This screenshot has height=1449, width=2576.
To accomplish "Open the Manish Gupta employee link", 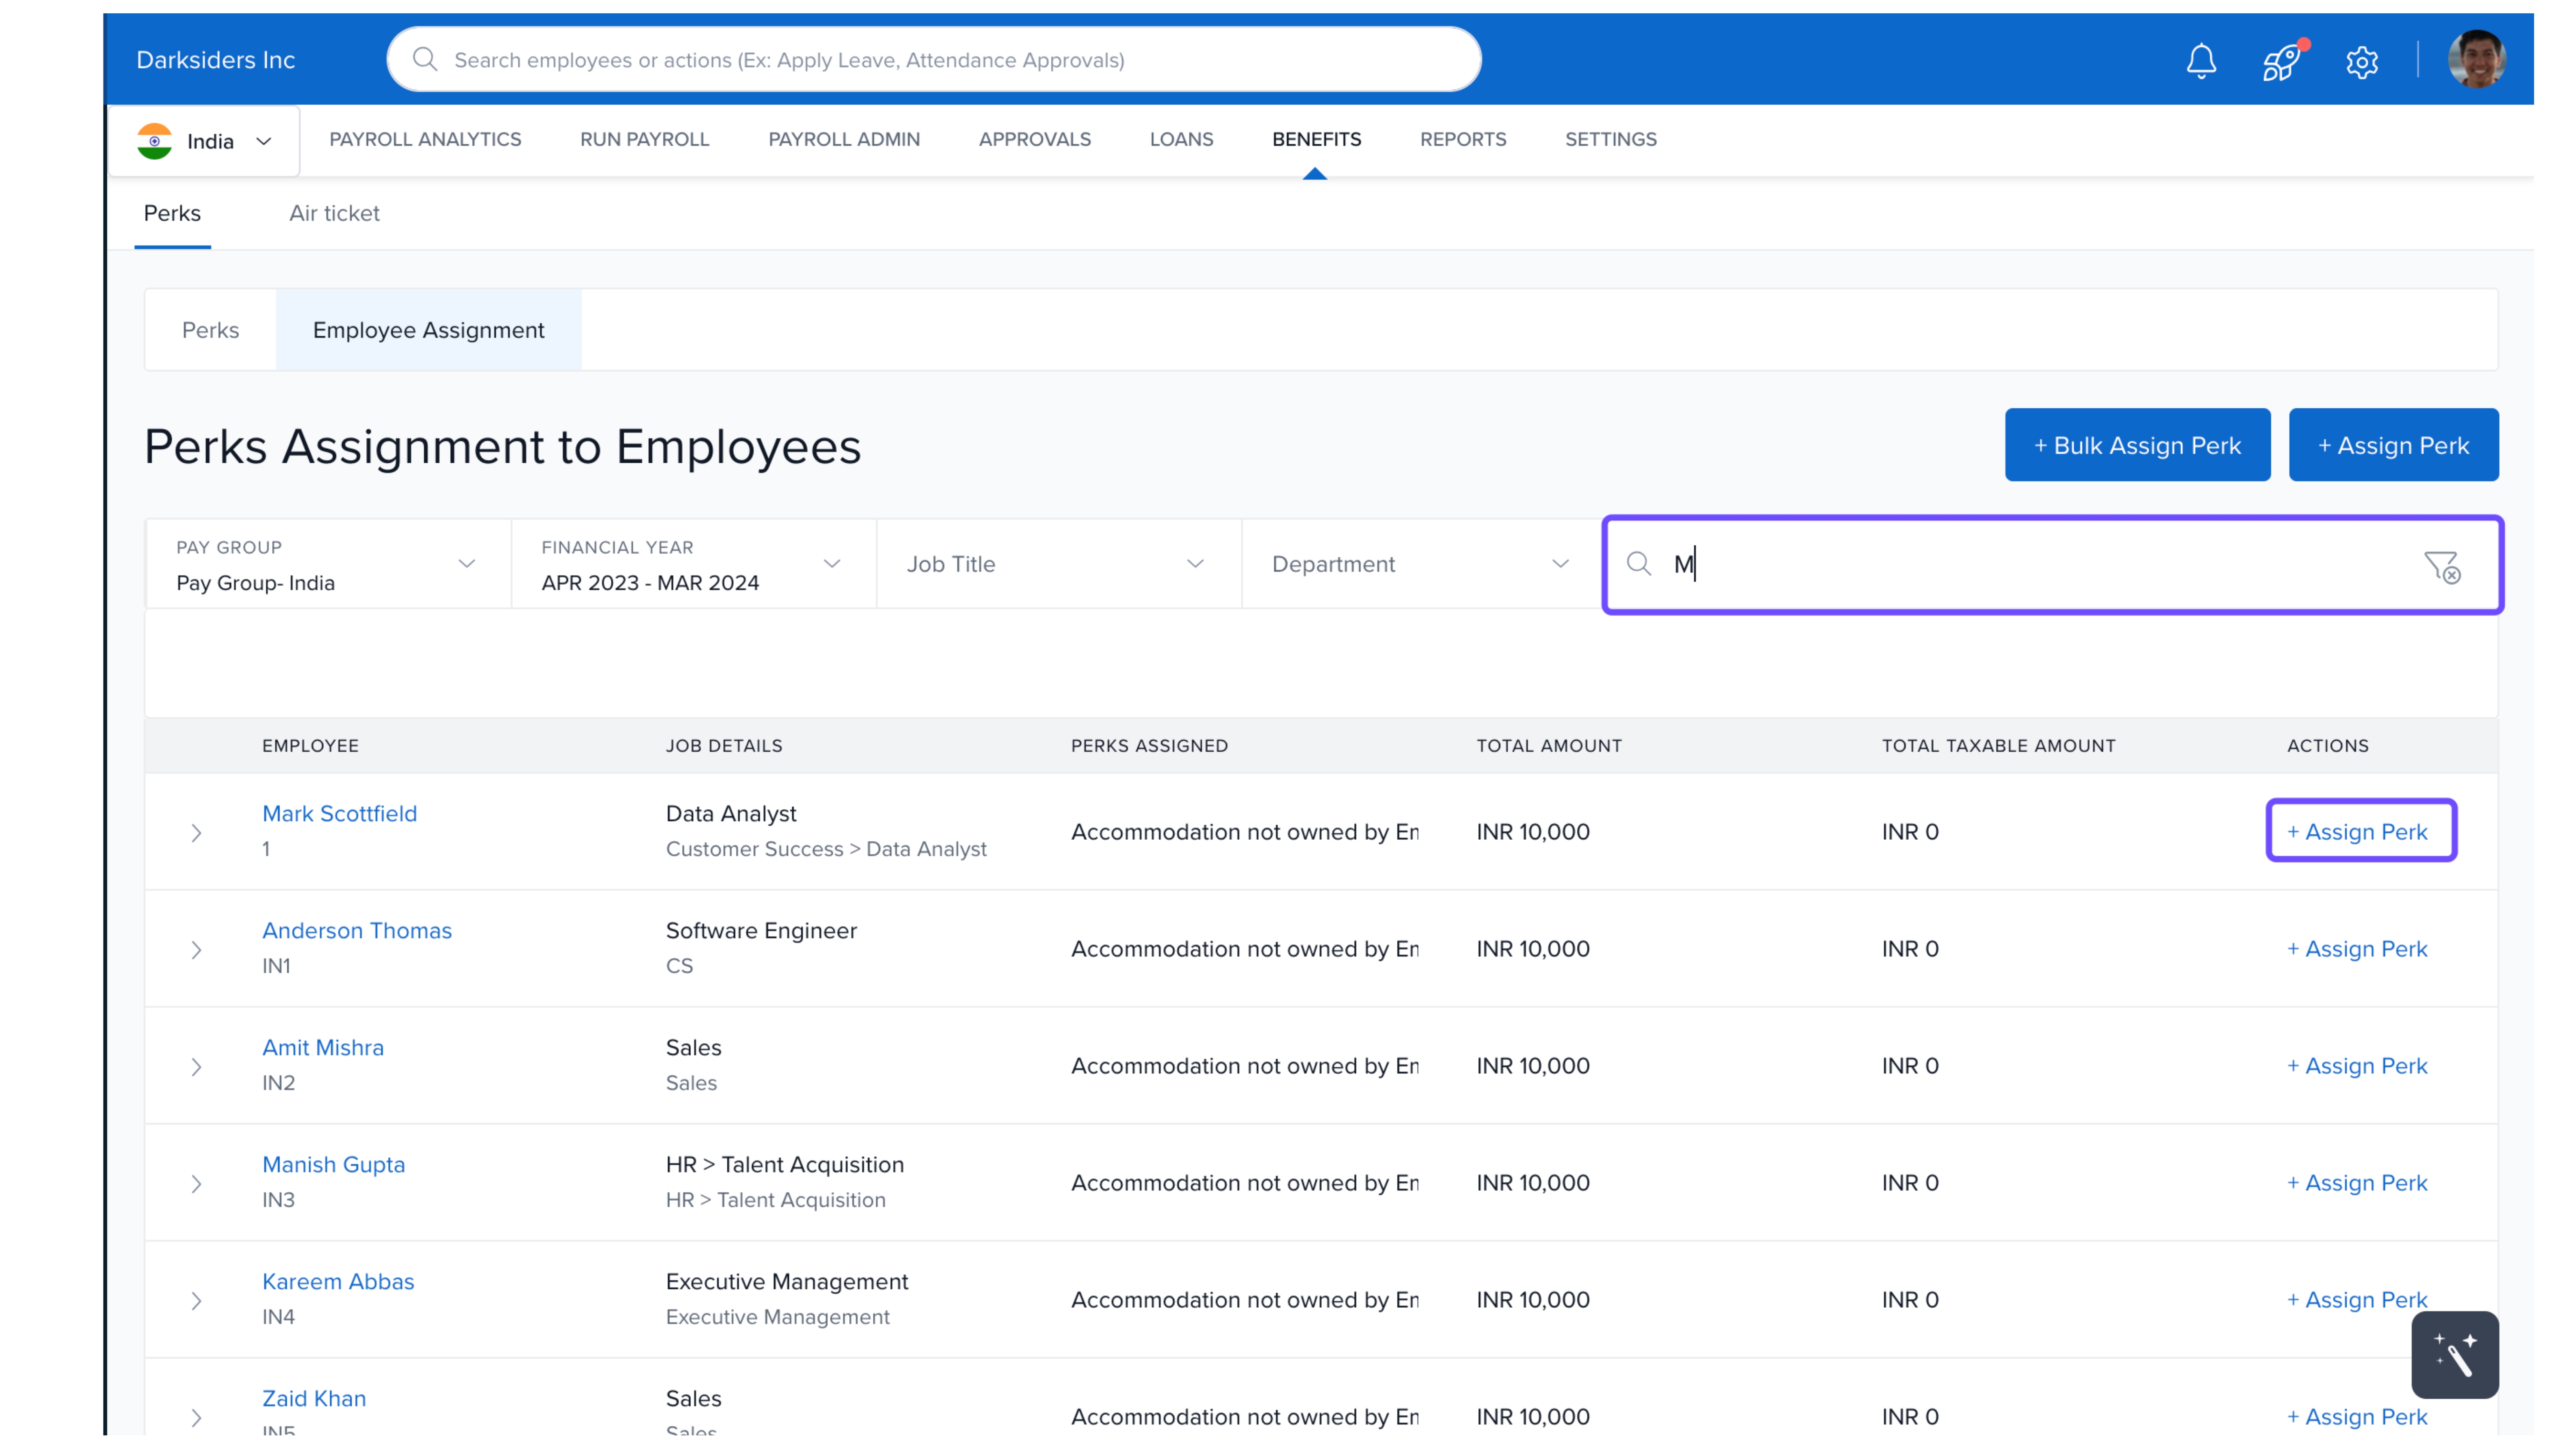I will click(333, 1164).
